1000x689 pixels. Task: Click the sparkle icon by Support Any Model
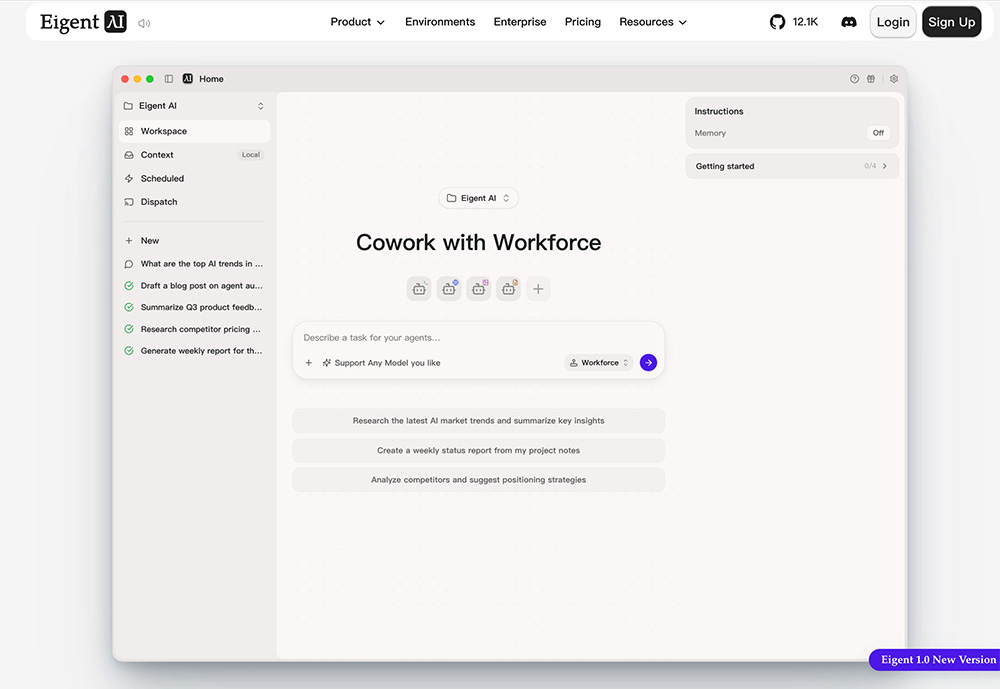[x=327, y=363]
